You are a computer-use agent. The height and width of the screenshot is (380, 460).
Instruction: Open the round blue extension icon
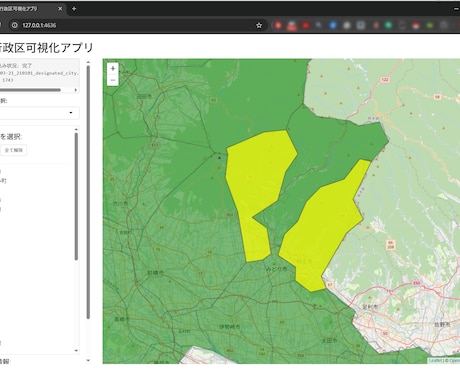[x=333, y=25]
